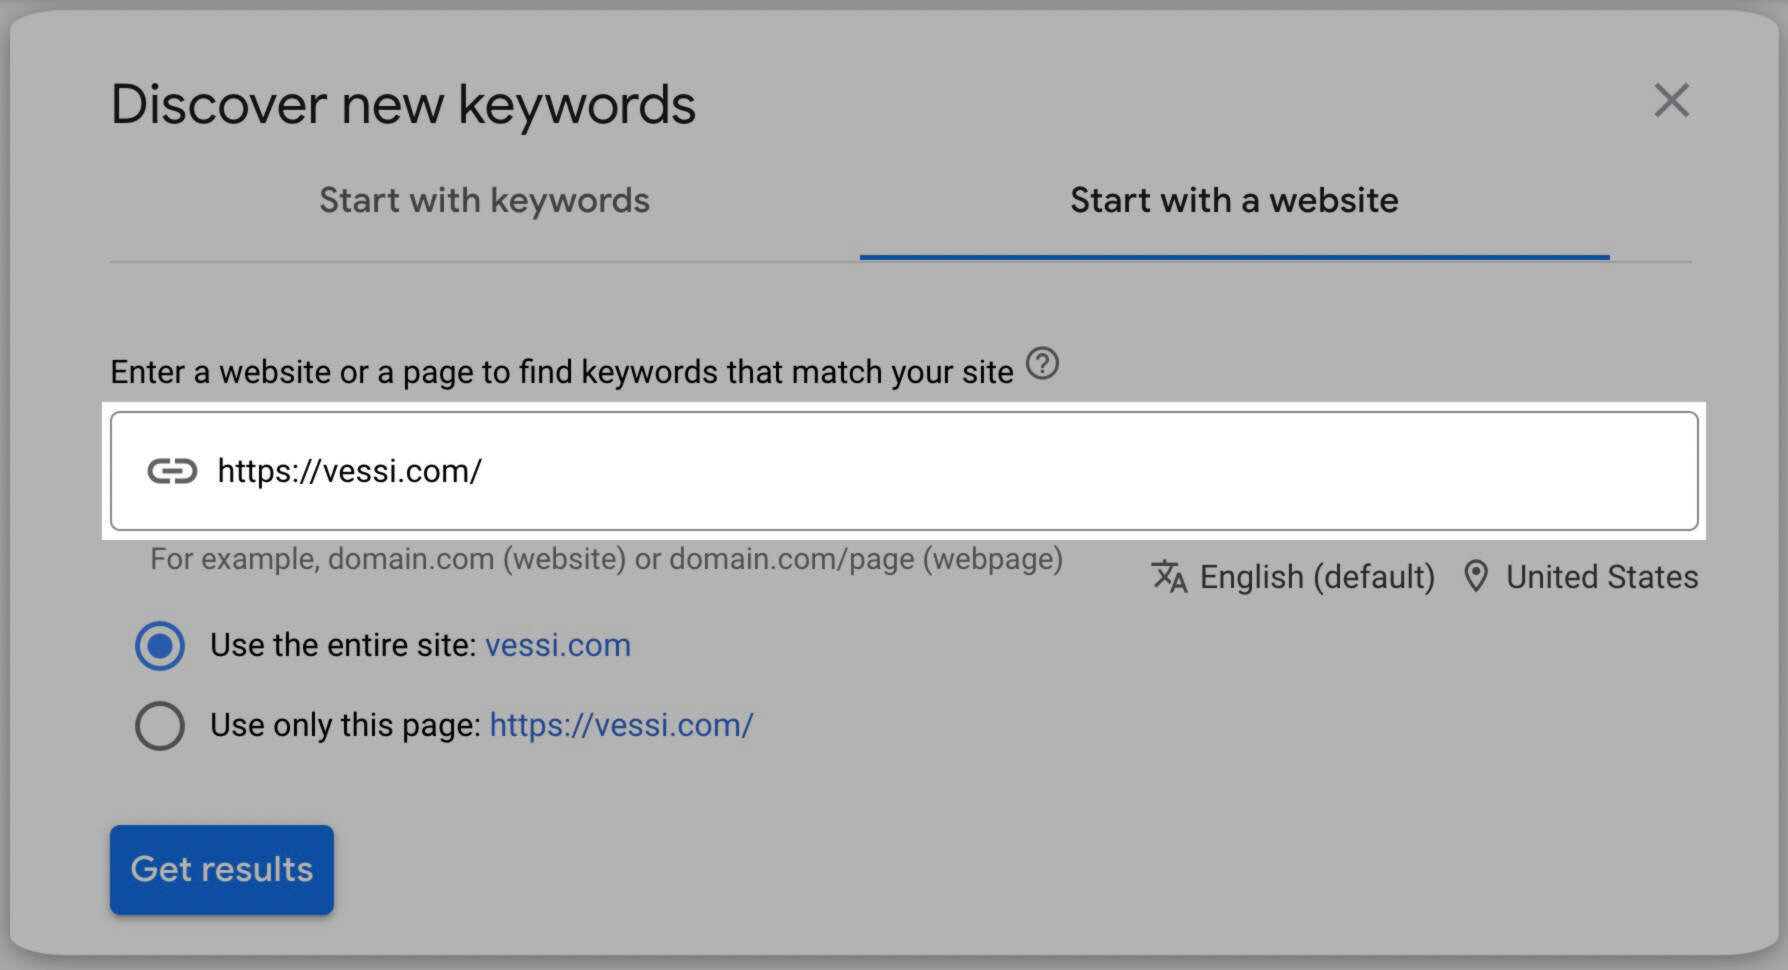Image resolution: width=1788 pixels, height=970 pixels.
Task: Click the 'For example, domain.com' hint text
Action: click(x=606, y=558)
